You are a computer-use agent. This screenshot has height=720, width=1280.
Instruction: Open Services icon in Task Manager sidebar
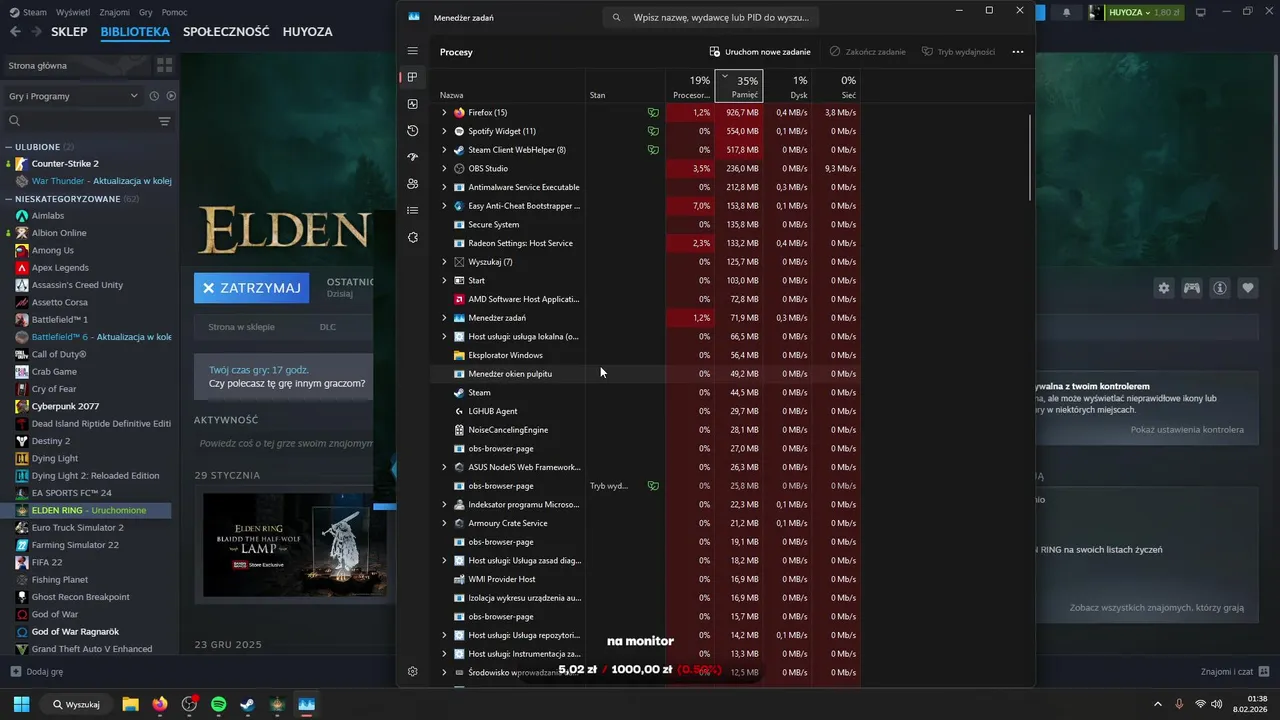[x=413, y=237]
